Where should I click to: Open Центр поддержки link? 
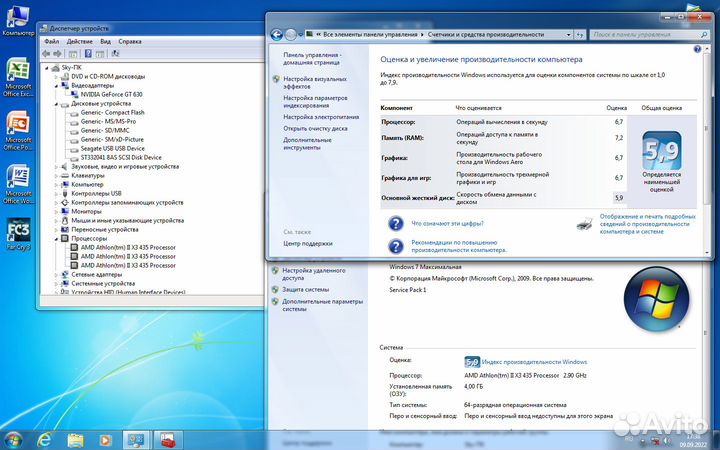click(x=308, y=243)
